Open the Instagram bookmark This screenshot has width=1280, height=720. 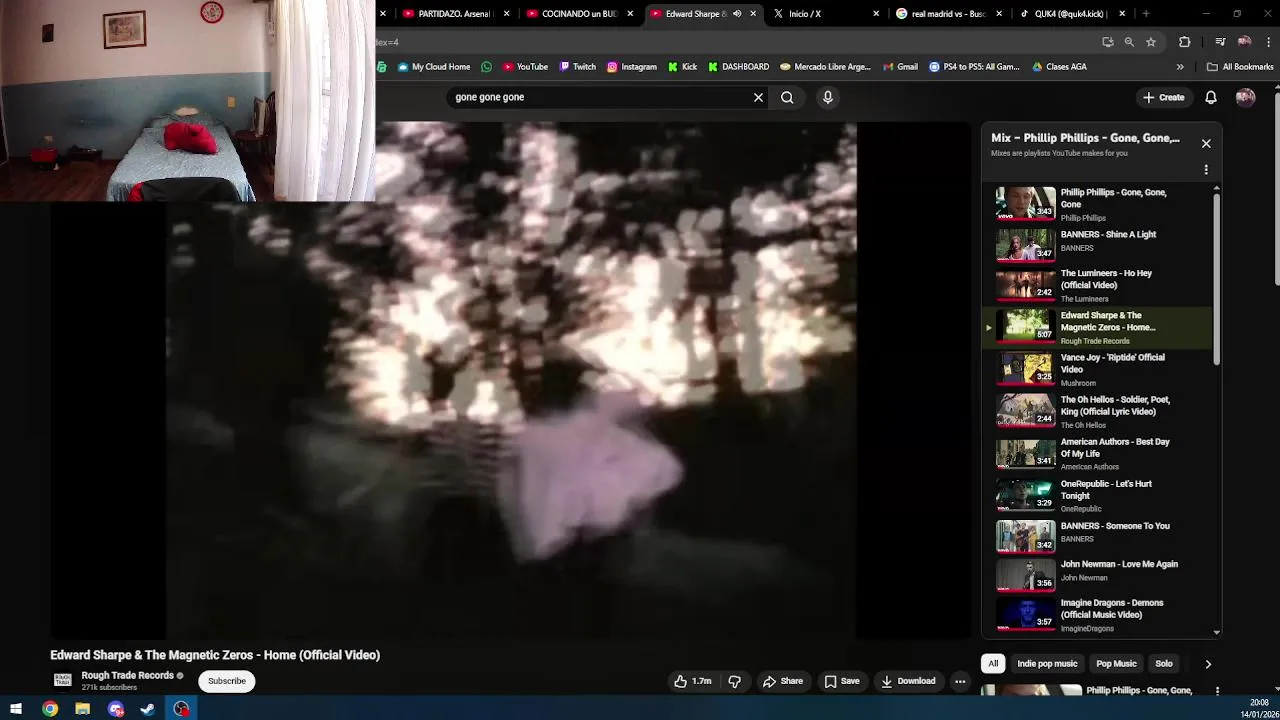pyautogui.click(x=632, y=67)
